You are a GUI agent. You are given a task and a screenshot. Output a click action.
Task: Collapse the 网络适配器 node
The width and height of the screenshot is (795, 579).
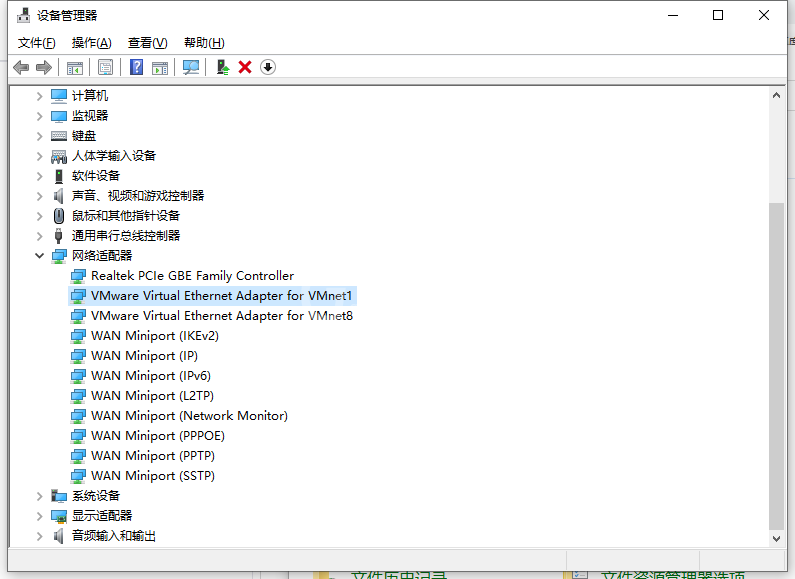pyautogui.click(x=40, y=256)
